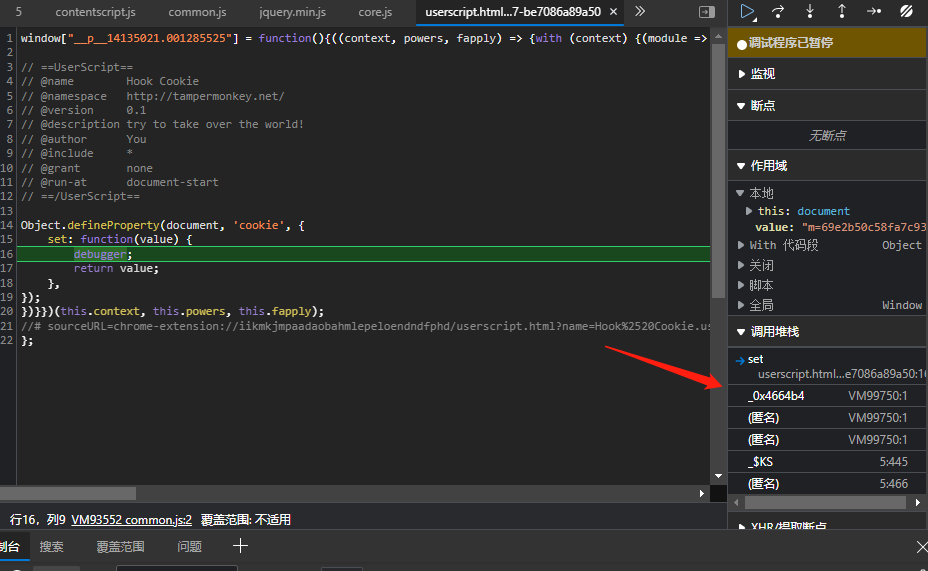Viewport: 928px width, 571px height.
Task: Open the VM93552 common.js:2 link
Action: click(131, 520)
